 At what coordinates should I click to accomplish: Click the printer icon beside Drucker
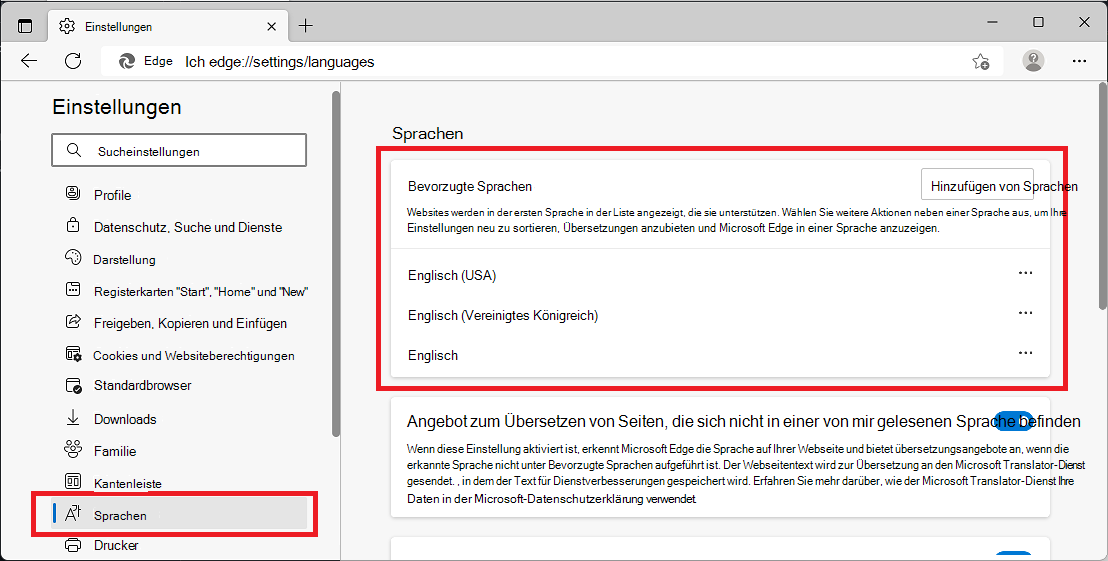pyautogui.click(x=73, y=545)
